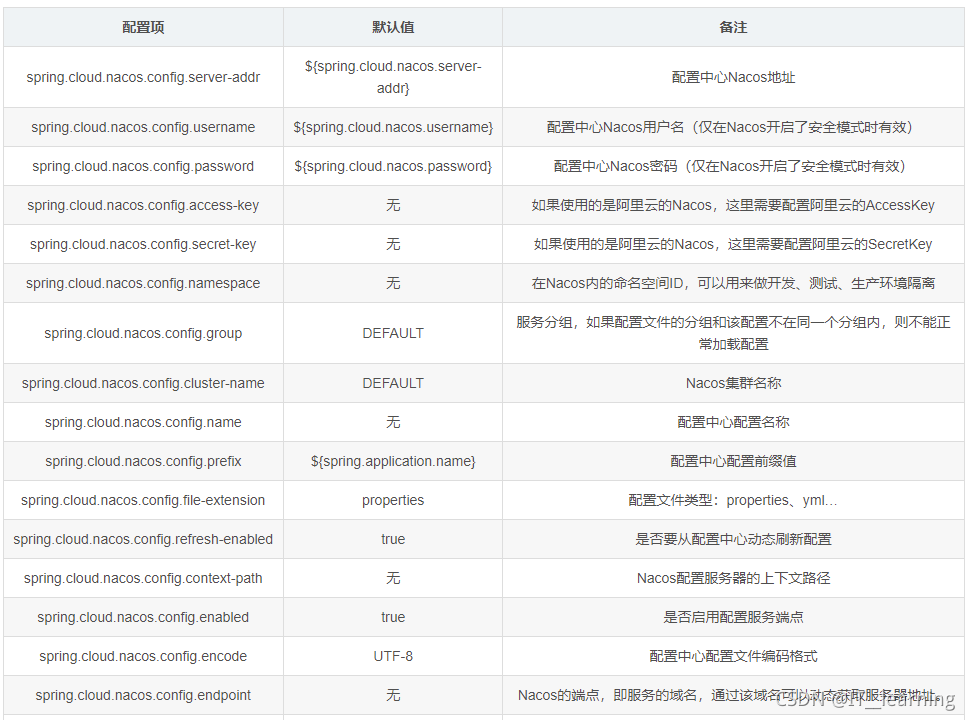This screenshot has width=970, height=720.
Task: Select spring.cloud.nacos.config.secret-key cell
Action: 143,244
